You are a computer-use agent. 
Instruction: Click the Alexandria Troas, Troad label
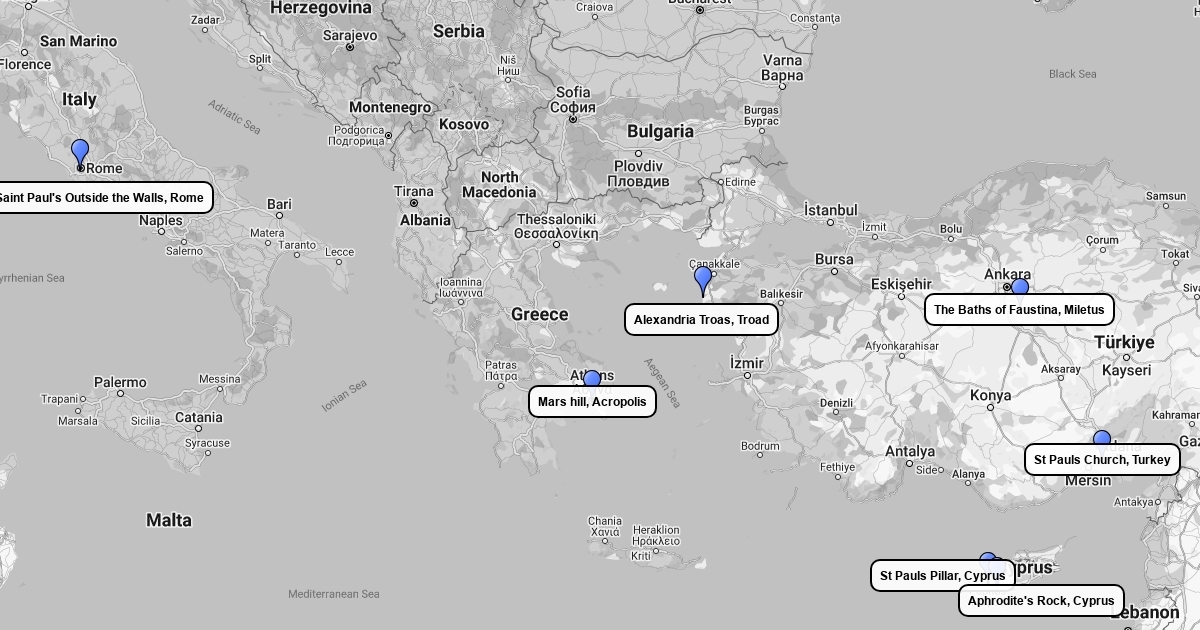(x=701, y=320)
